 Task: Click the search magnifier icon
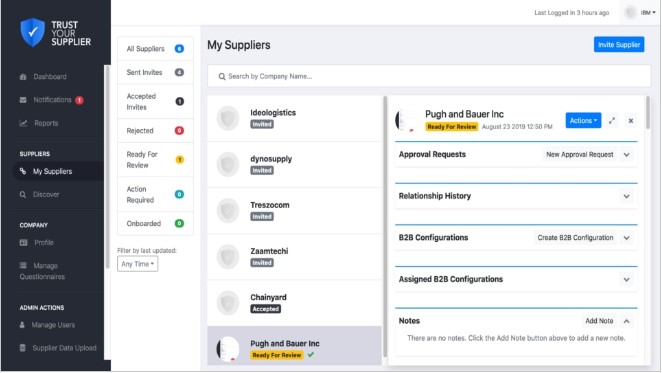222,76
